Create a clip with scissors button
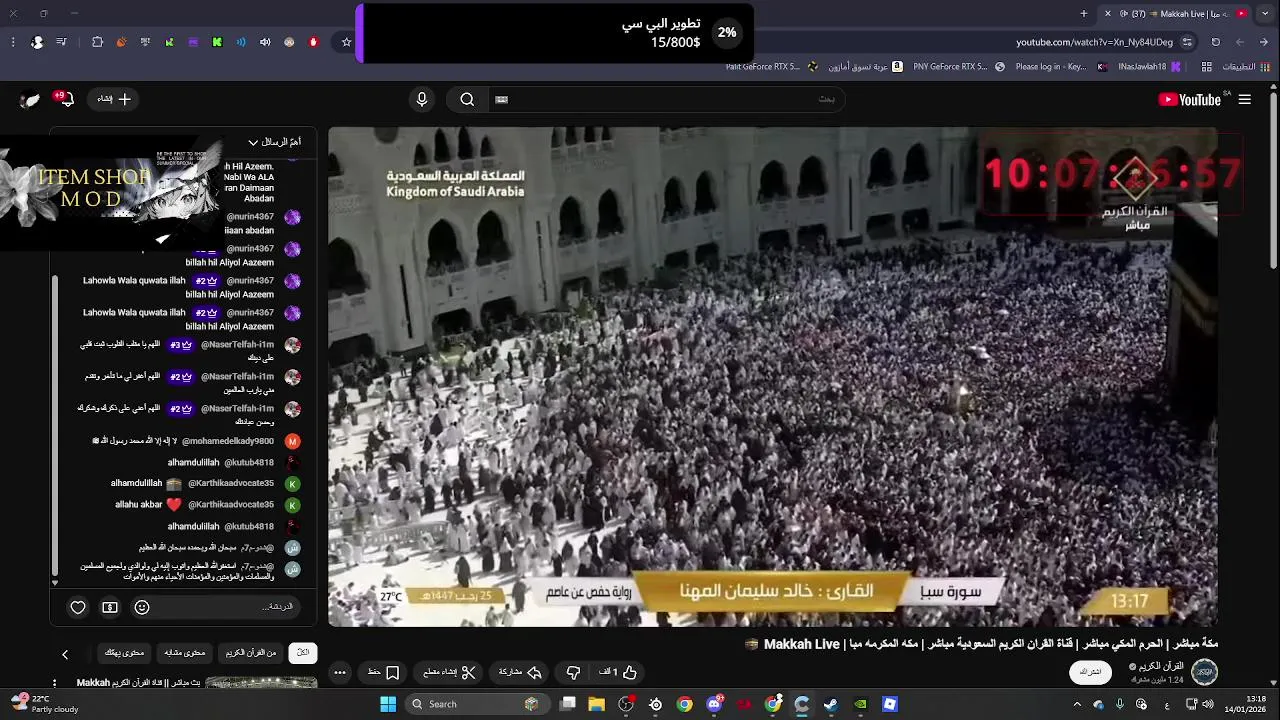The height and width of the screenshot is (720, 1280). pos(450,672)
